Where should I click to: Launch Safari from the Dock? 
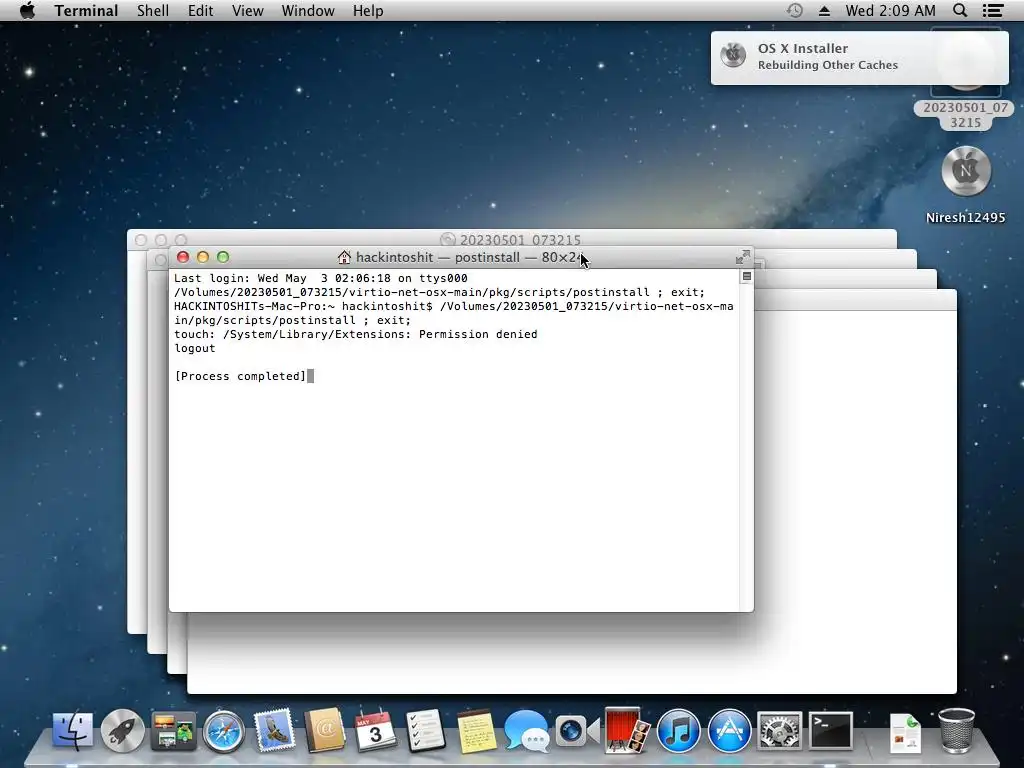[x=223, y=730]
